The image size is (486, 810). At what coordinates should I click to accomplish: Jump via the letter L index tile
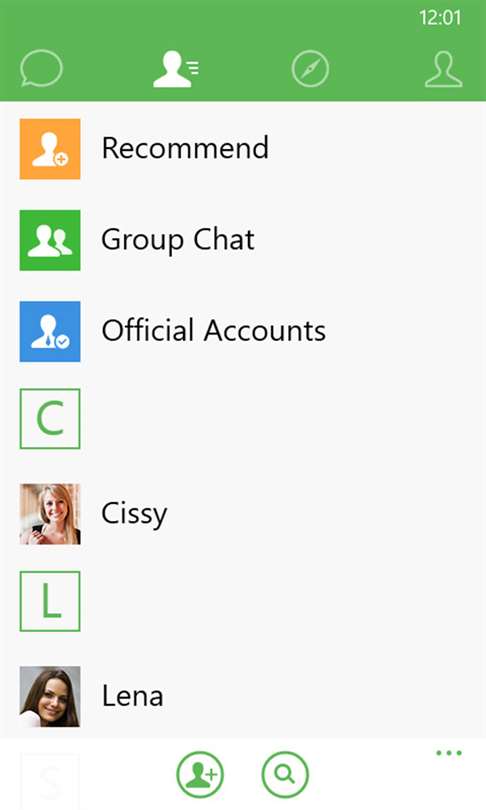click(x=50, y=601)
